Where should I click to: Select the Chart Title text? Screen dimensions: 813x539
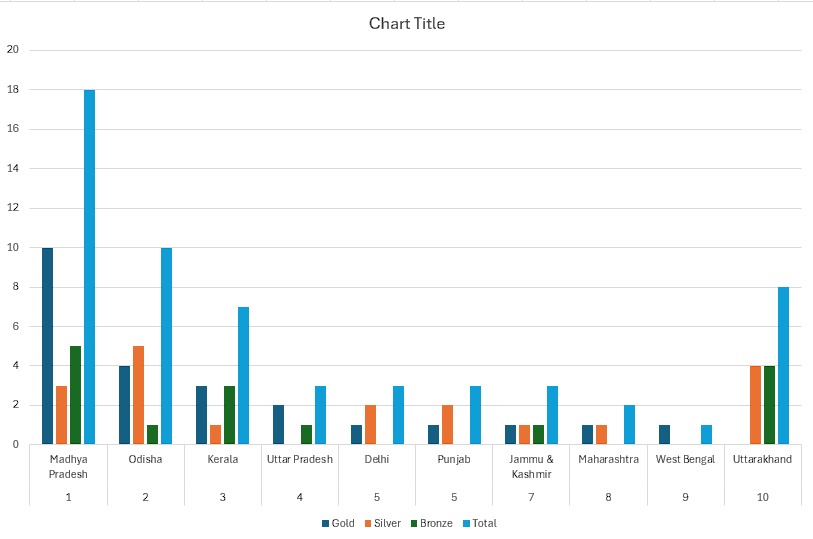[406, 23]
